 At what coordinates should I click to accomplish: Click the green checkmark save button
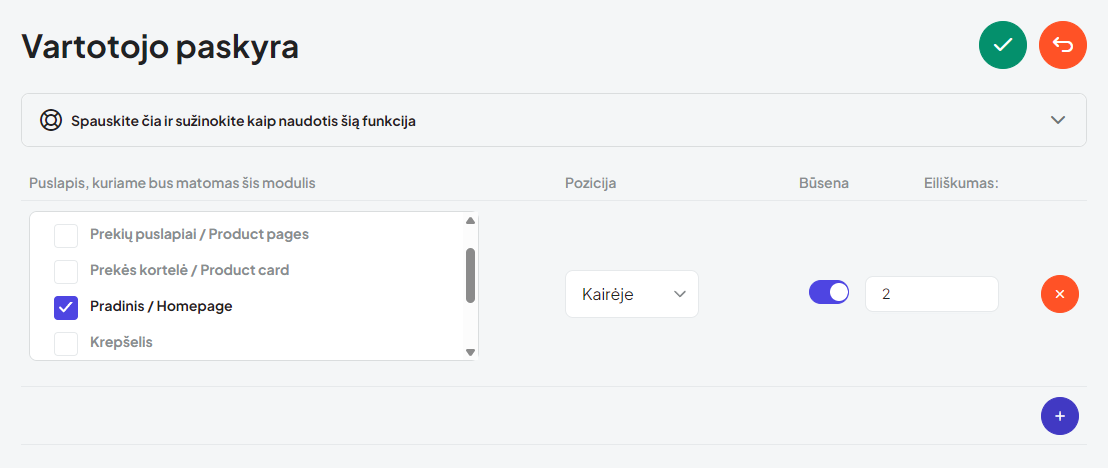coord(1002,45)
